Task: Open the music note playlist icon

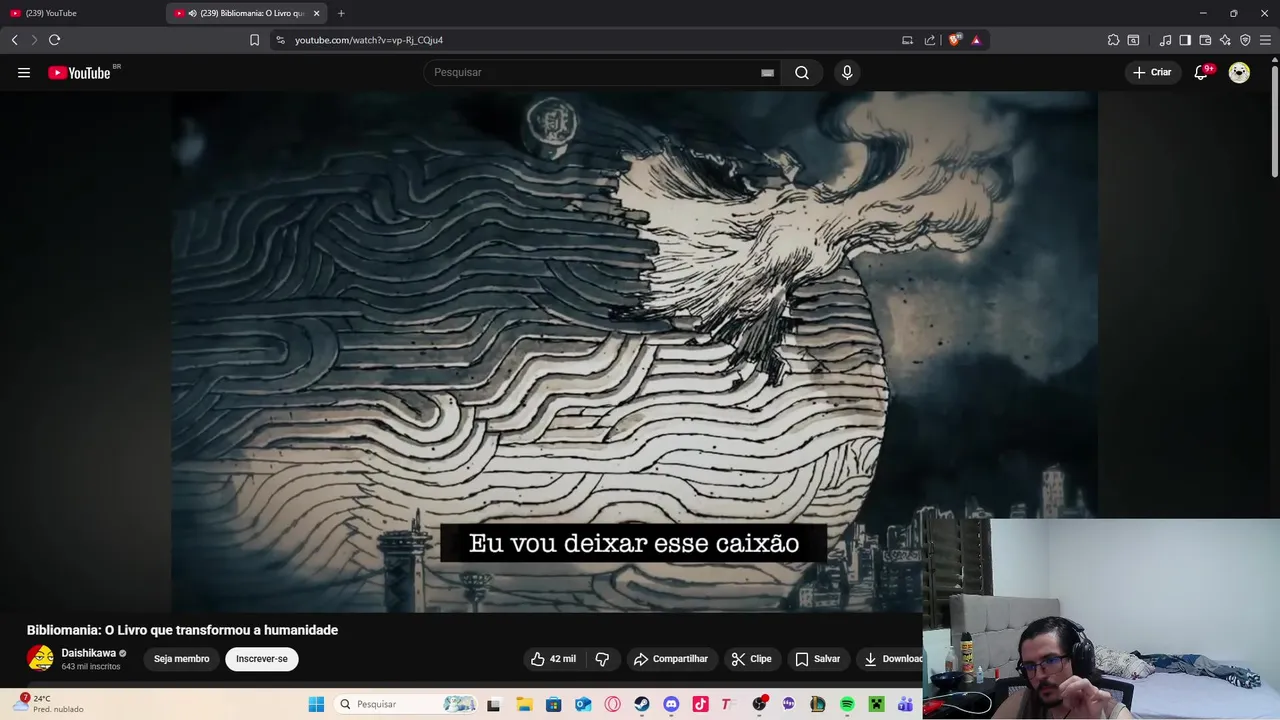Action: click(1165, 40)
